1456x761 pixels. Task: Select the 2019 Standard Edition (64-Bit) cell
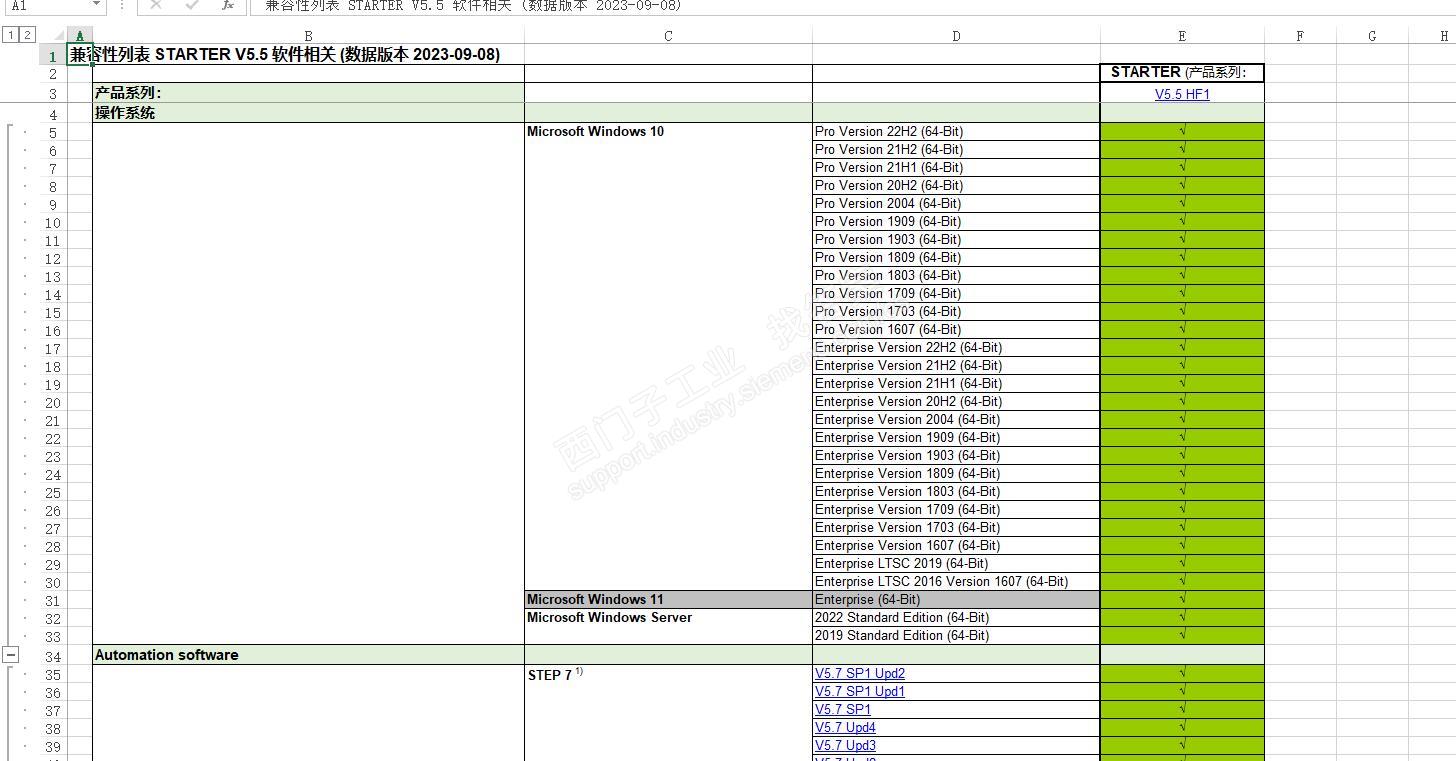pos(956,635)
